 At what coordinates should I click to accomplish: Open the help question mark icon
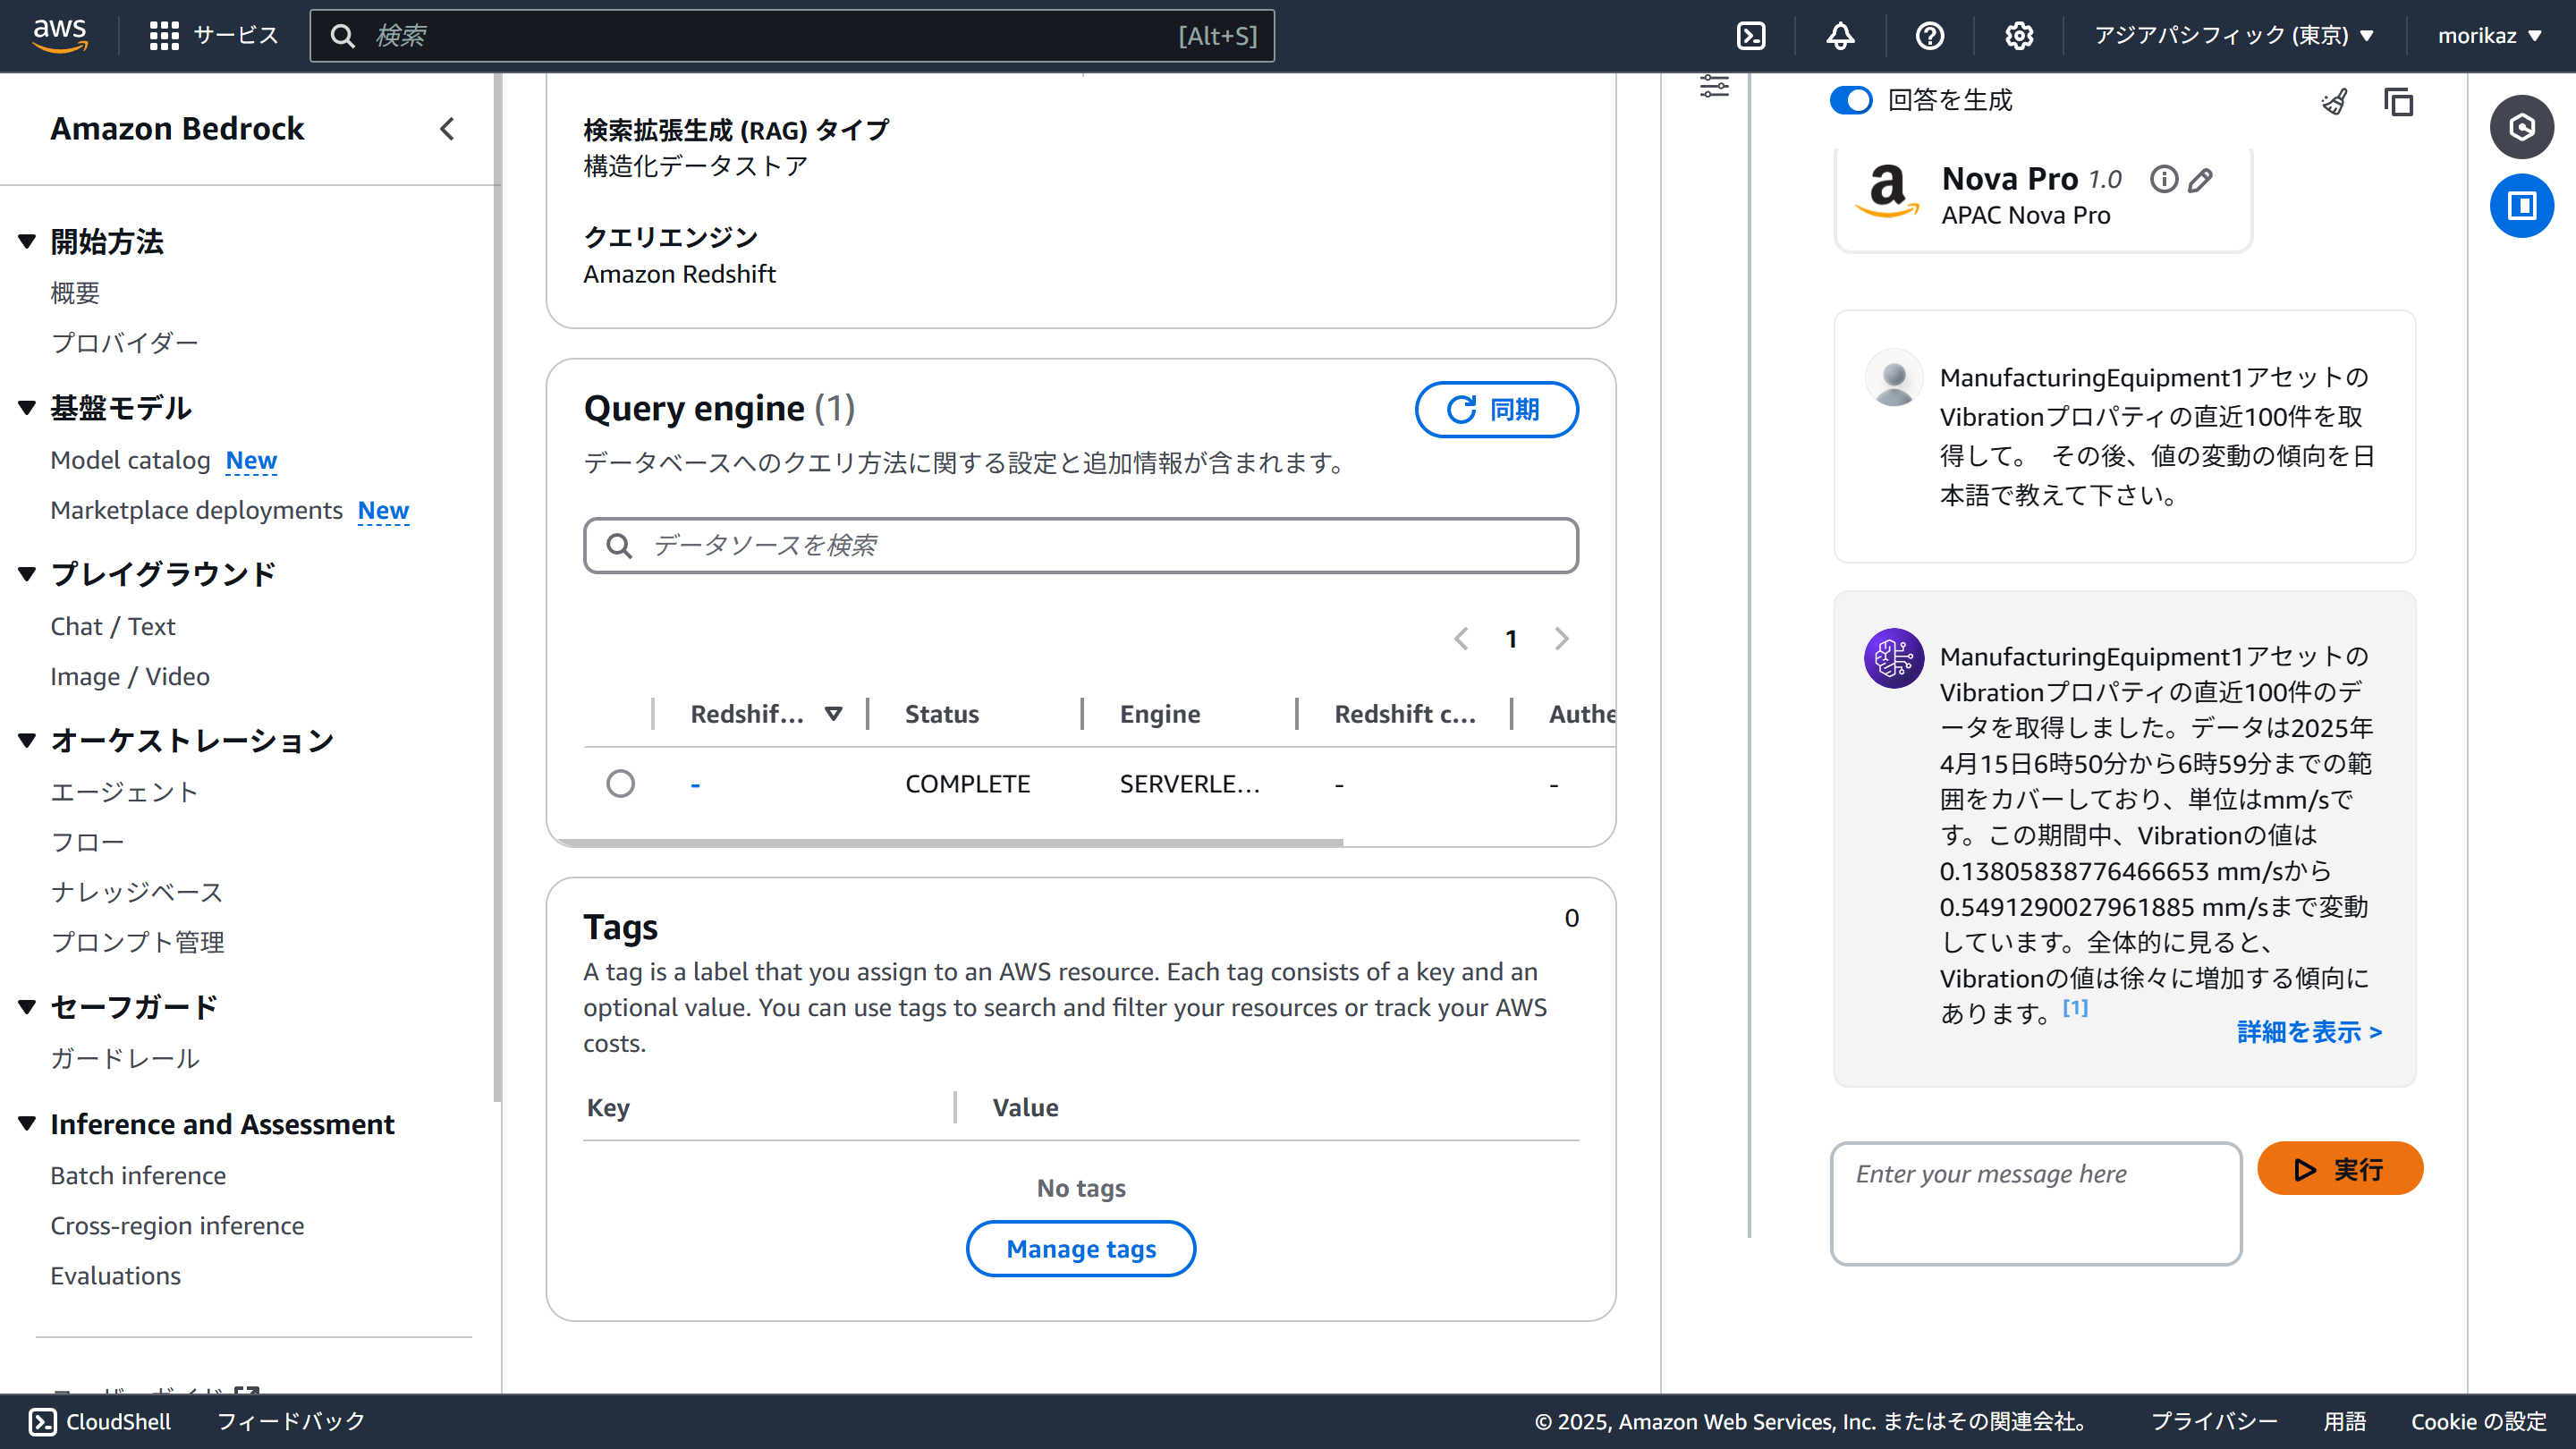pos(1929,36)
